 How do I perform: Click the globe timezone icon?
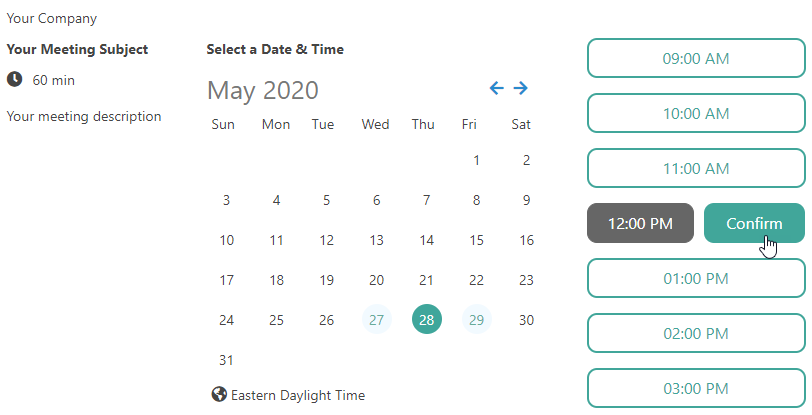coord(219,394)
